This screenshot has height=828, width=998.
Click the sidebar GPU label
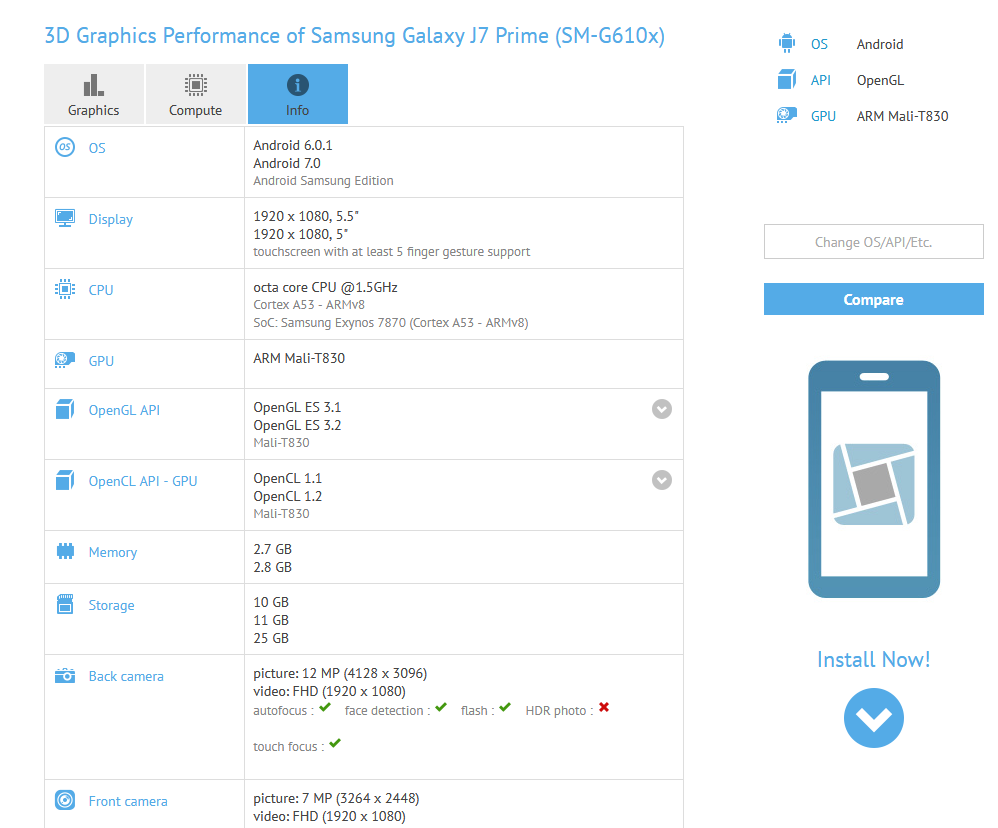pos(823,116)
